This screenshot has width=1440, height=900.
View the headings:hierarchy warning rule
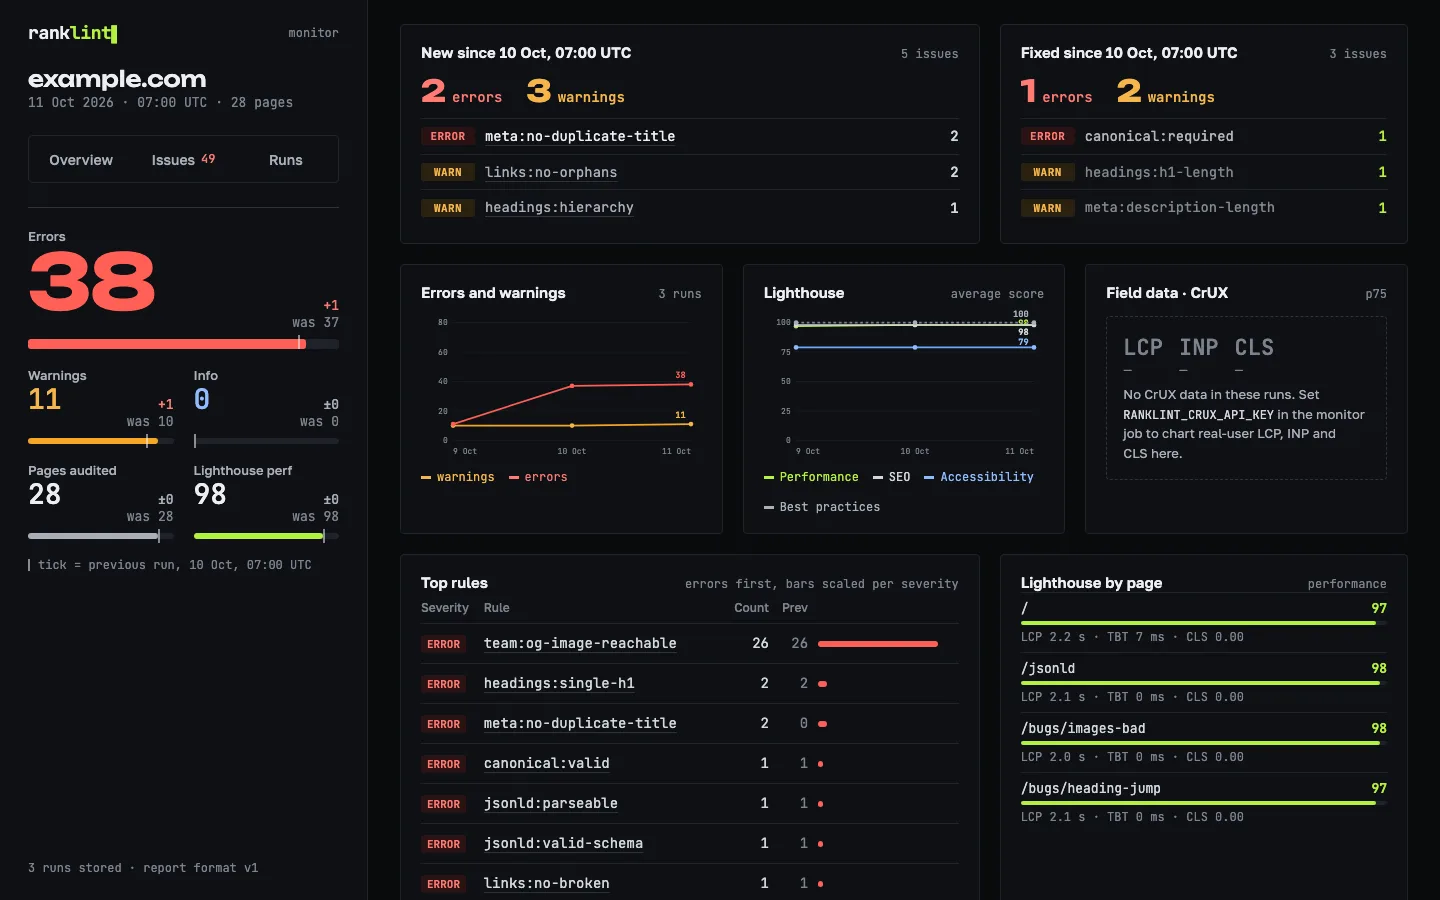click(559, 207)
